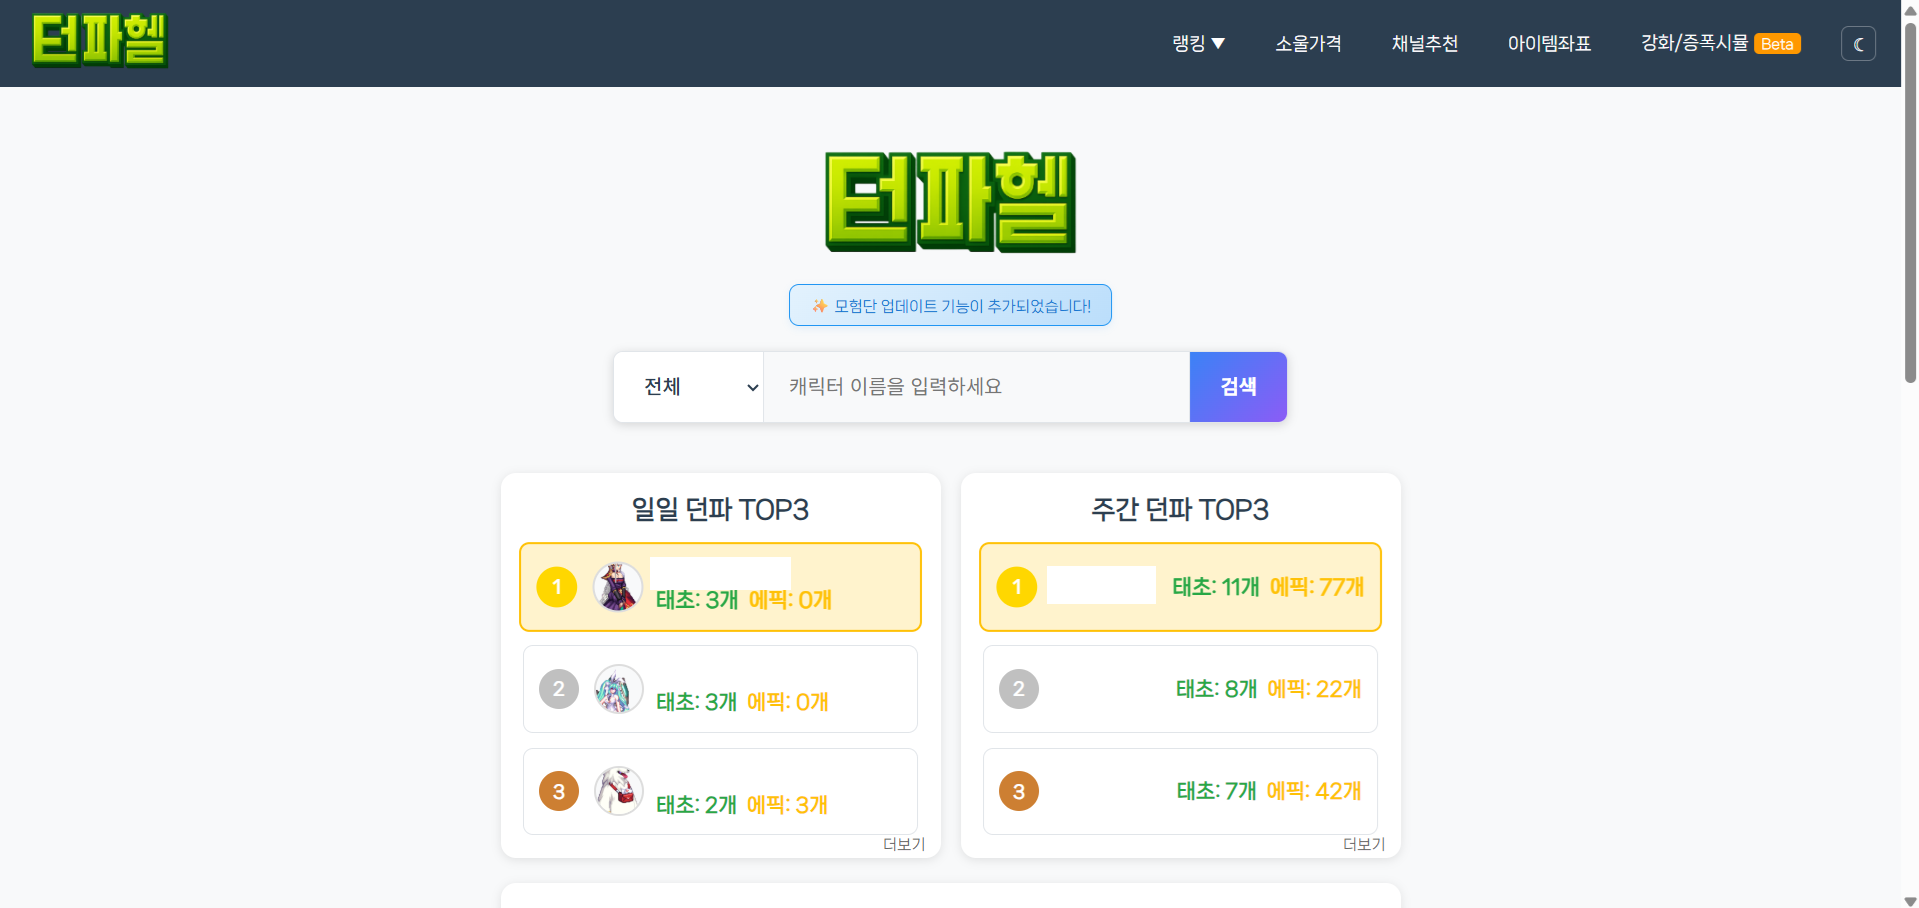Screen dimensions: 1919x908
Task: Focus the character name search field
Action: [975, 387]
